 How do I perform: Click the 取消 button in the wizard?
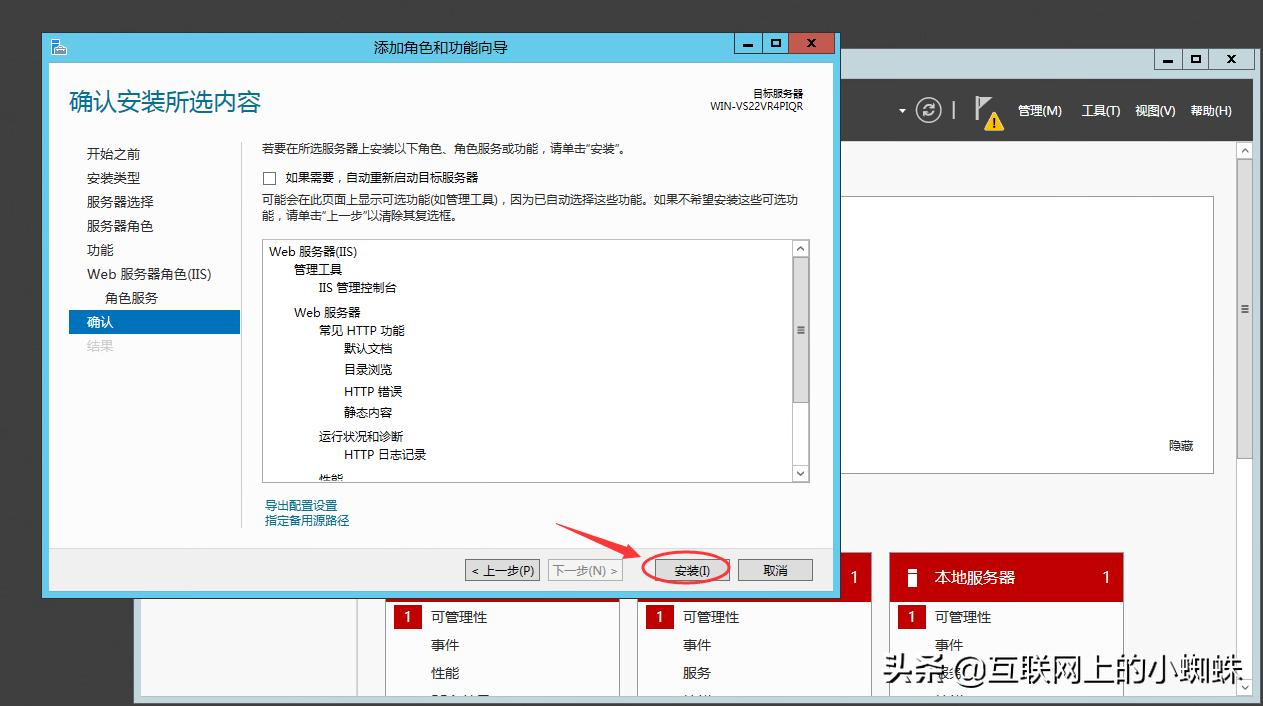pos(774,569)
